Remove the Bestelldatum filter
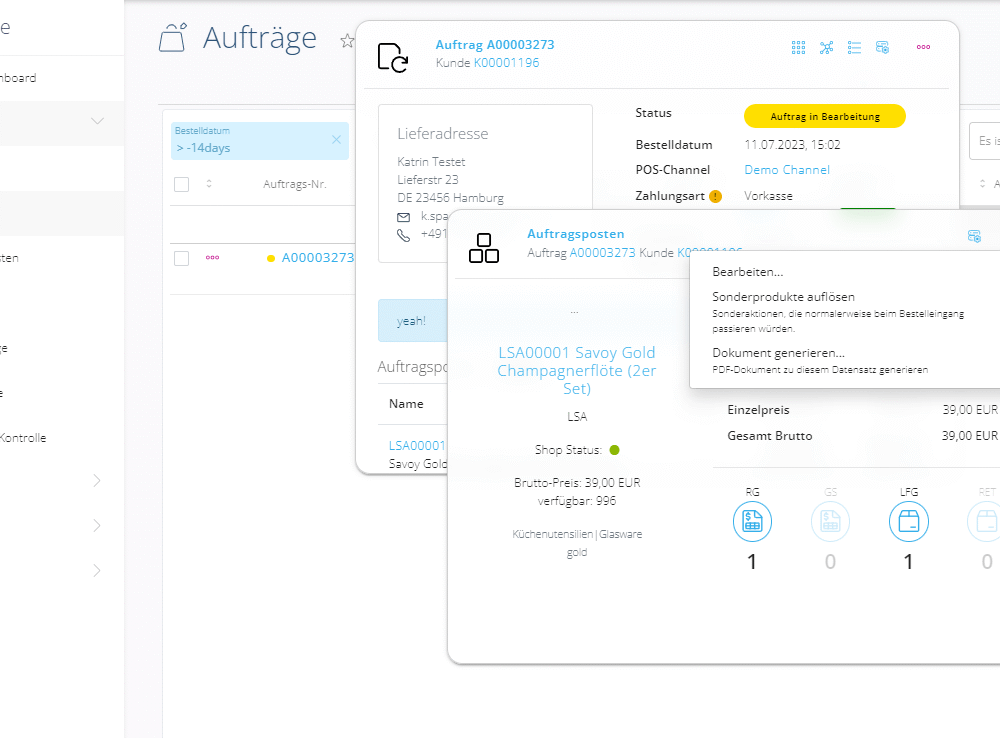The height and width of the screenshot is (738, 1000). tap(336, 140)
